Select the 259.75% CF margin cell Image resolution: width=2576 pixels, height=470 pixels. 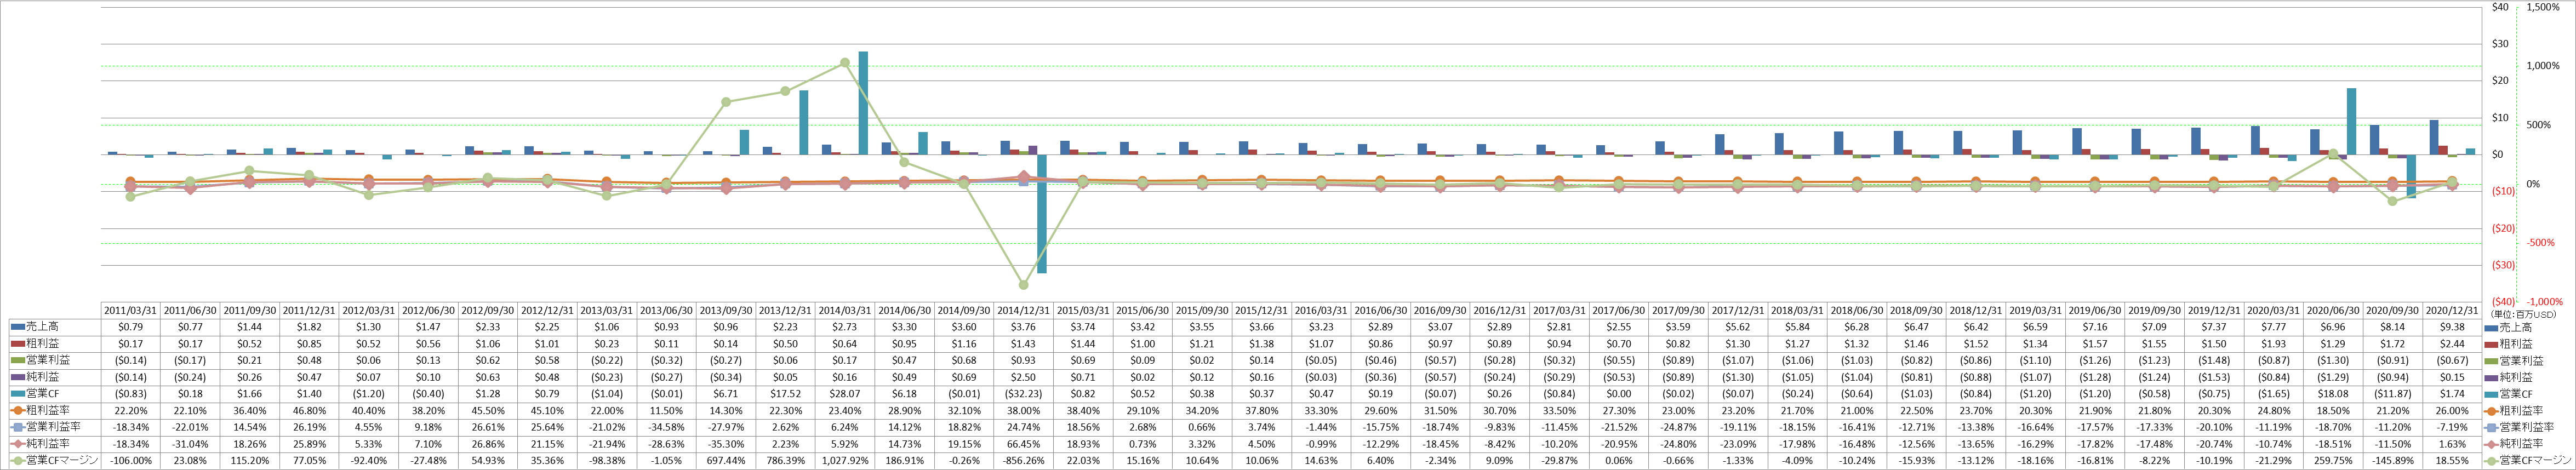(x=2333, y=460)
